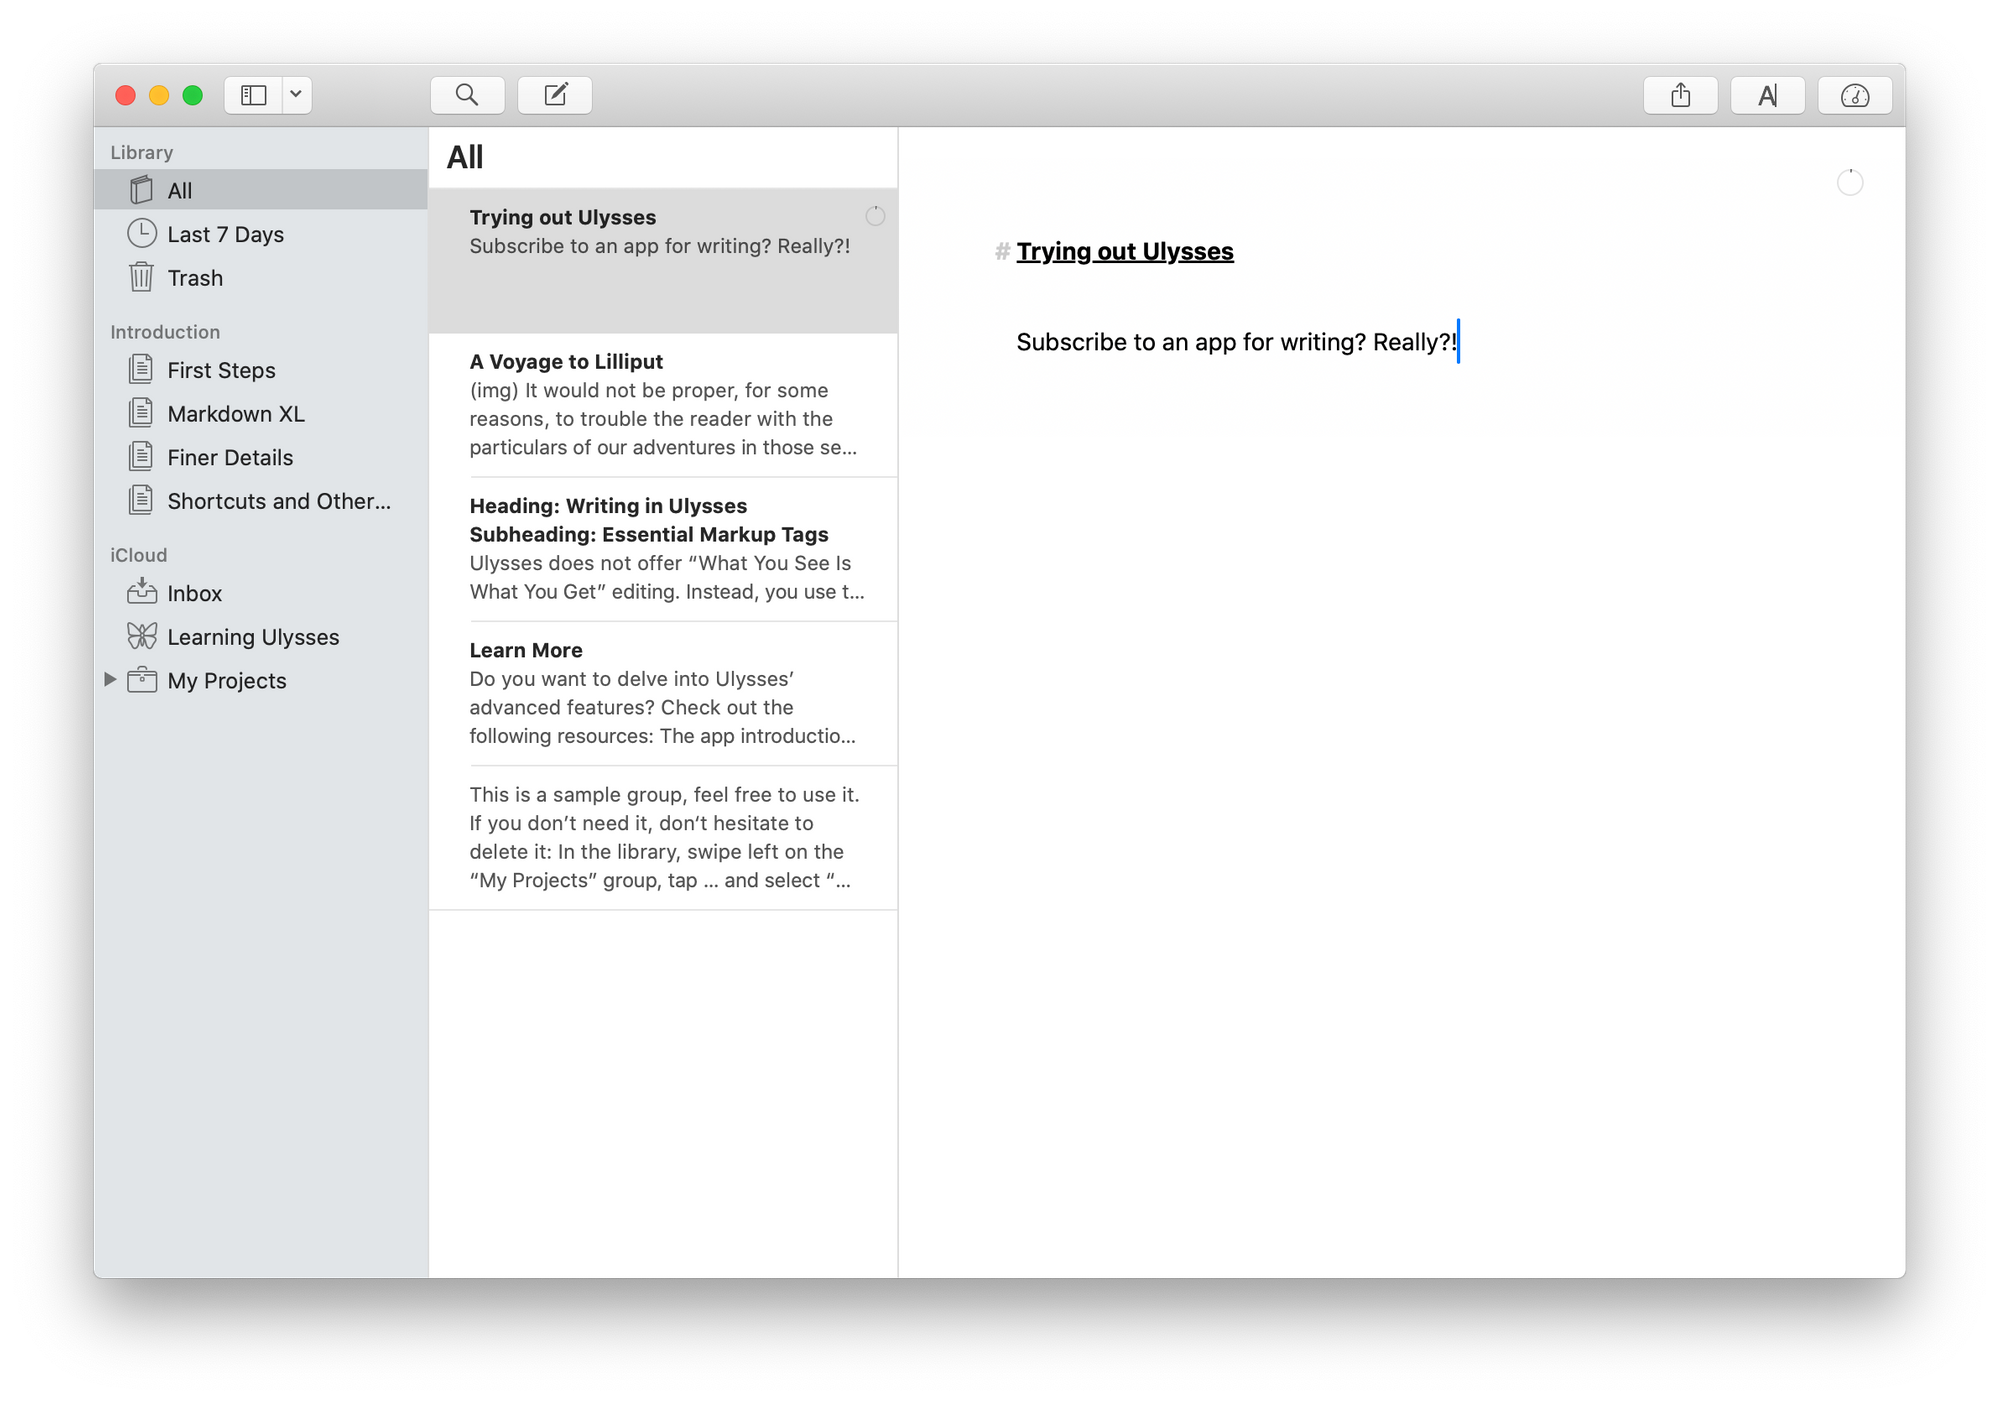The height and width of the screenshot is (1403, 2000).
Task: Select the Trash icon in sidebar
Action: [x=146, y=278]
